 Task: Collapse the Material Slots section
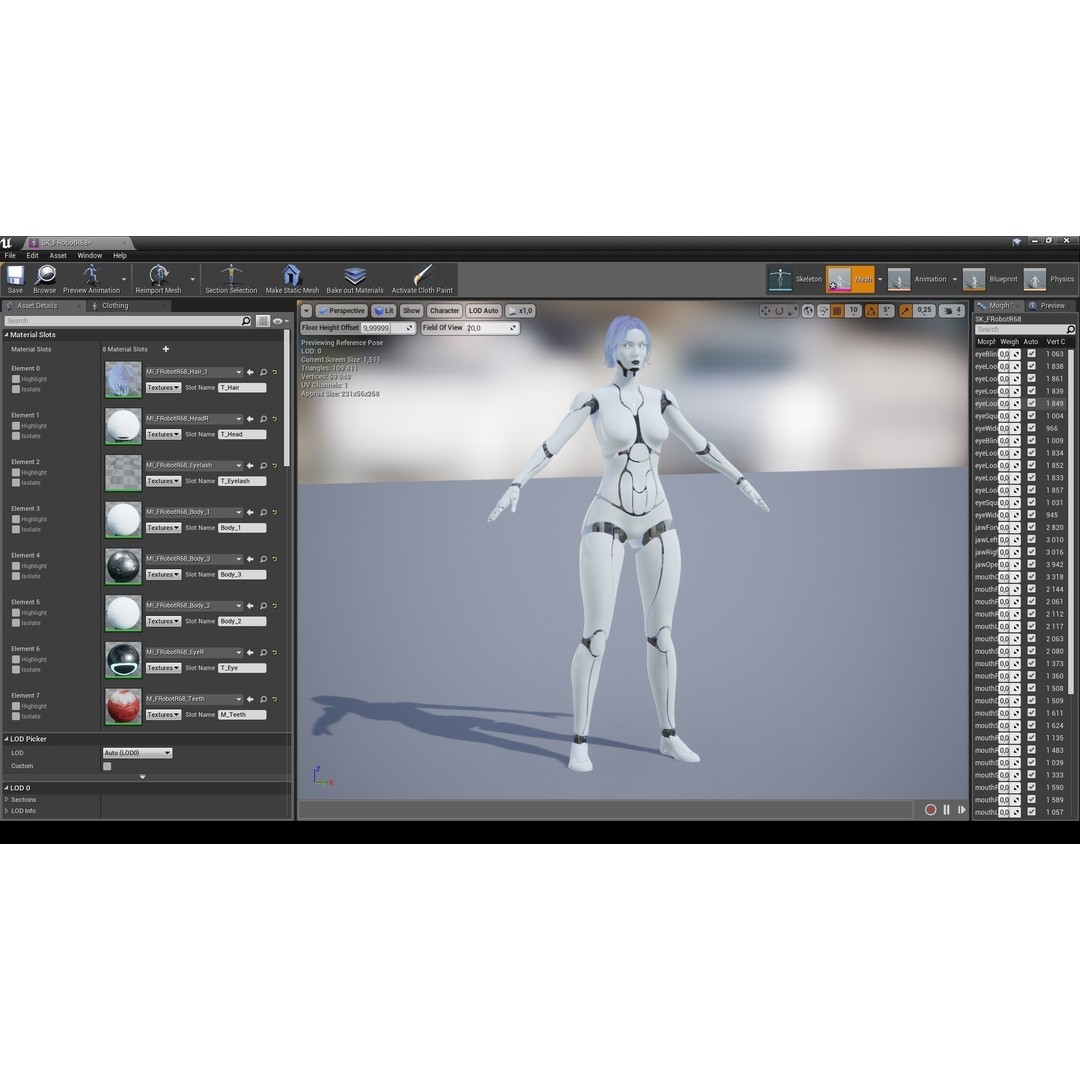coord(6,335)
